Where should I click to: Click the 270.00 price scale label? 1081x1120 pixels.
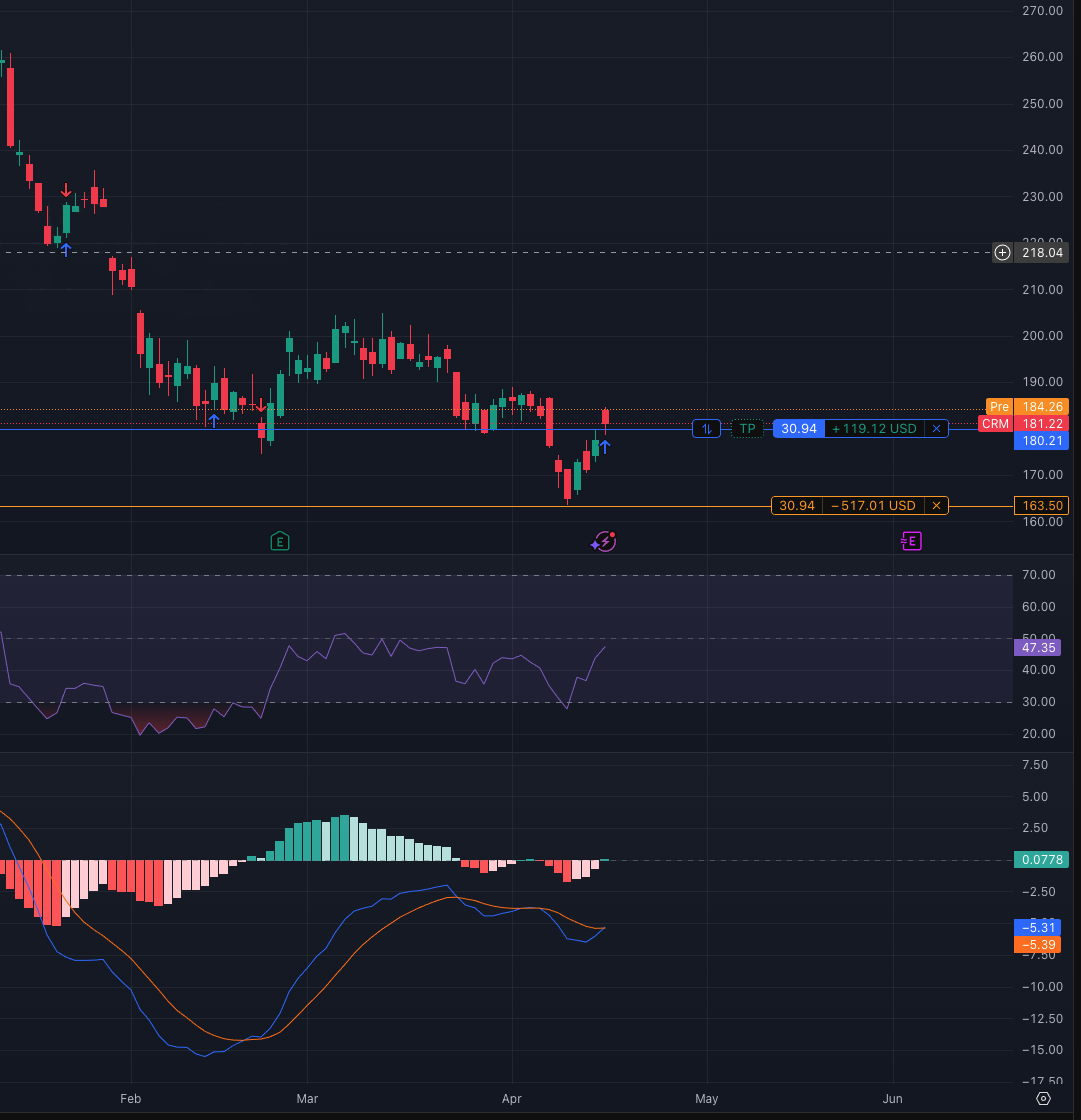[1042, 11]
